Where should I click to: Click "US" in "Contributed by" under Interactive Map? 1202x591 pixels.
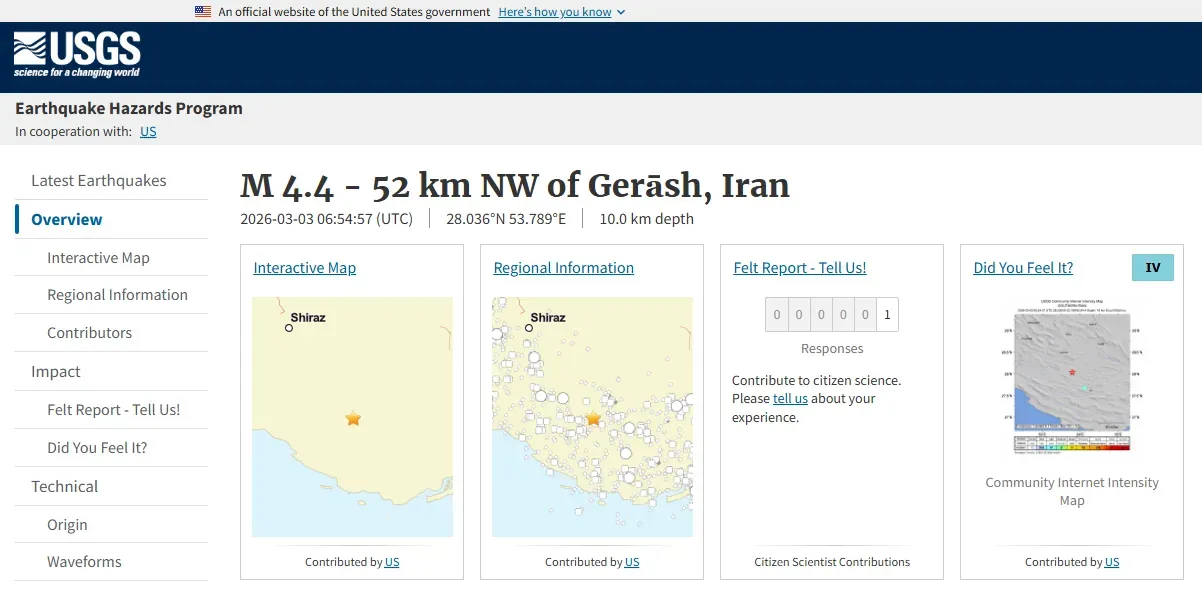pos(391,562)
